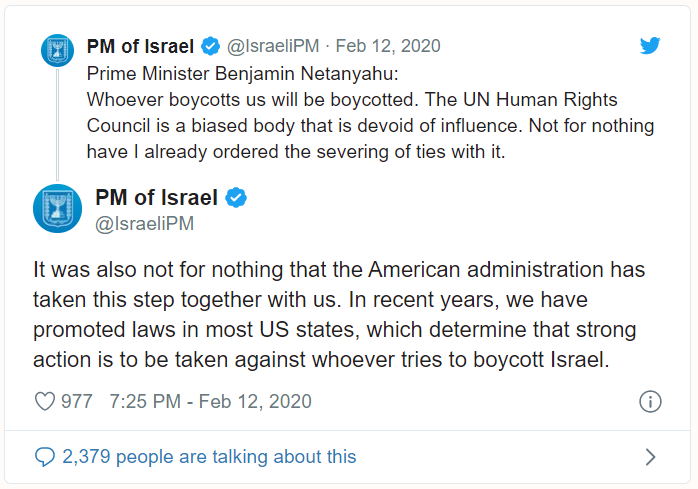Click main tweet text about boycott laws
The height and width of the screenshot is (489, 698).
pos(339,314)
